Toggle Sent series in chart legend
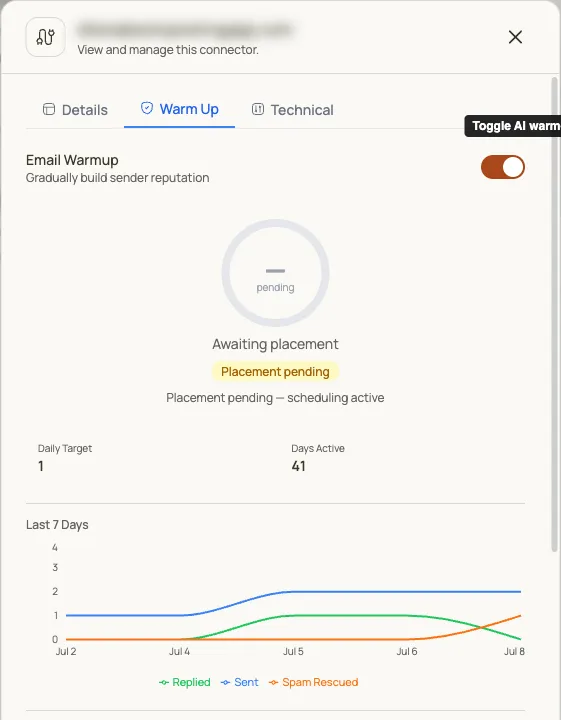 click(240, 682)
